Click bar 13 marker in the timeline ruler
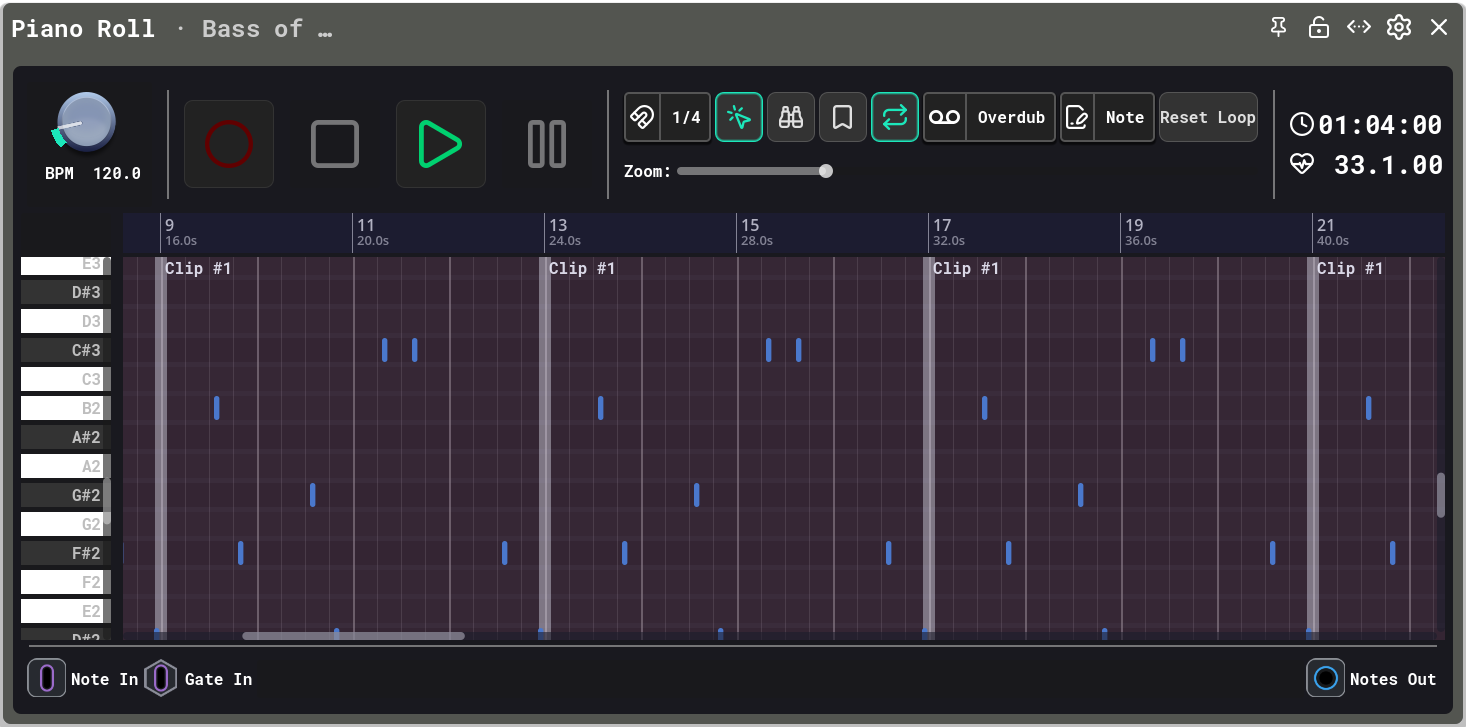The height and width of the screenshot is (727, 1466). [558, 225]
